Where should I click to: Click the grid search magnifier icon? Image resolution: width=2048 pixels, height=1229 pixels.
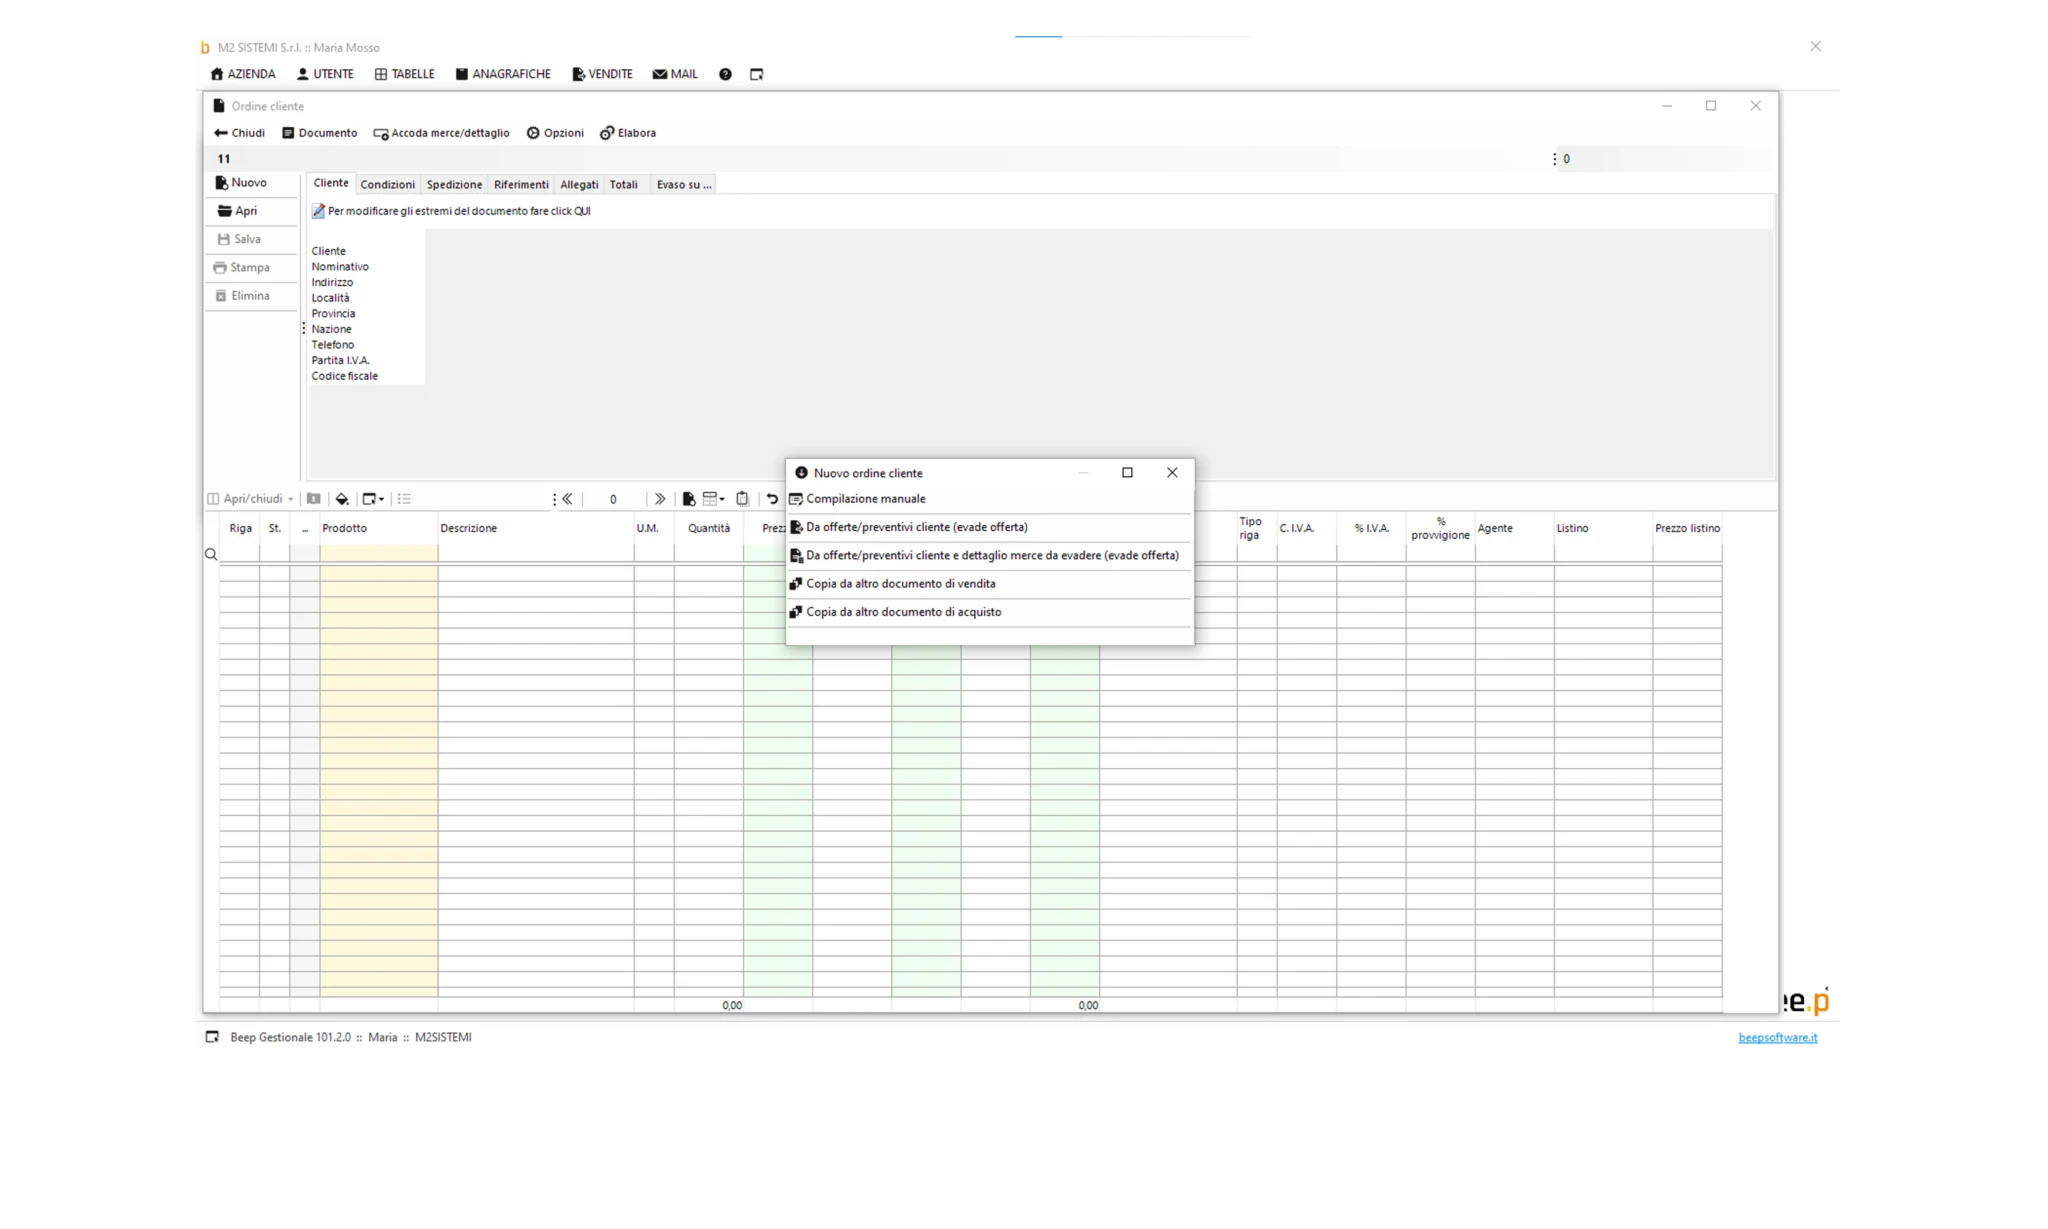[211, 554]
